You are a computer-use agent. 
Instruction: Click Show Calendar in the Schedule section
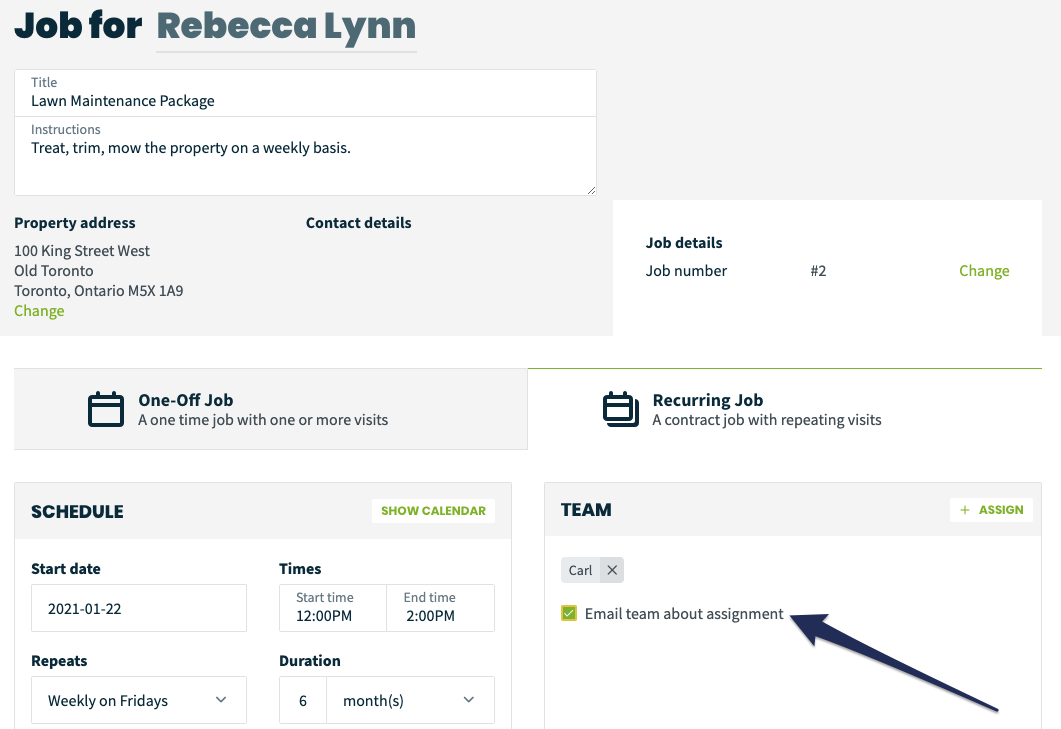433,510
